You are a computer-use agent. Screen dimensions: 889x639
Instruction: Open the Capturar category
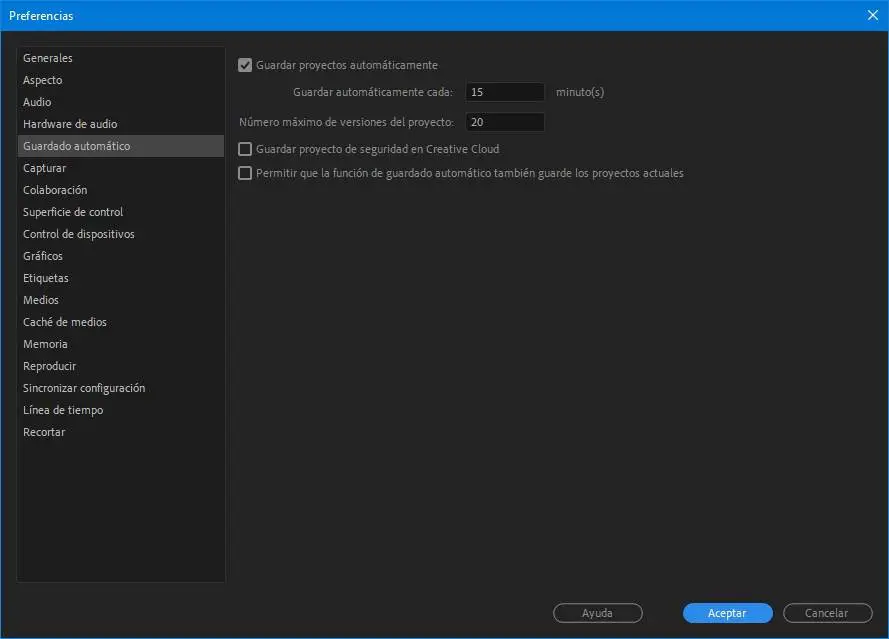[x=121, y=168]
